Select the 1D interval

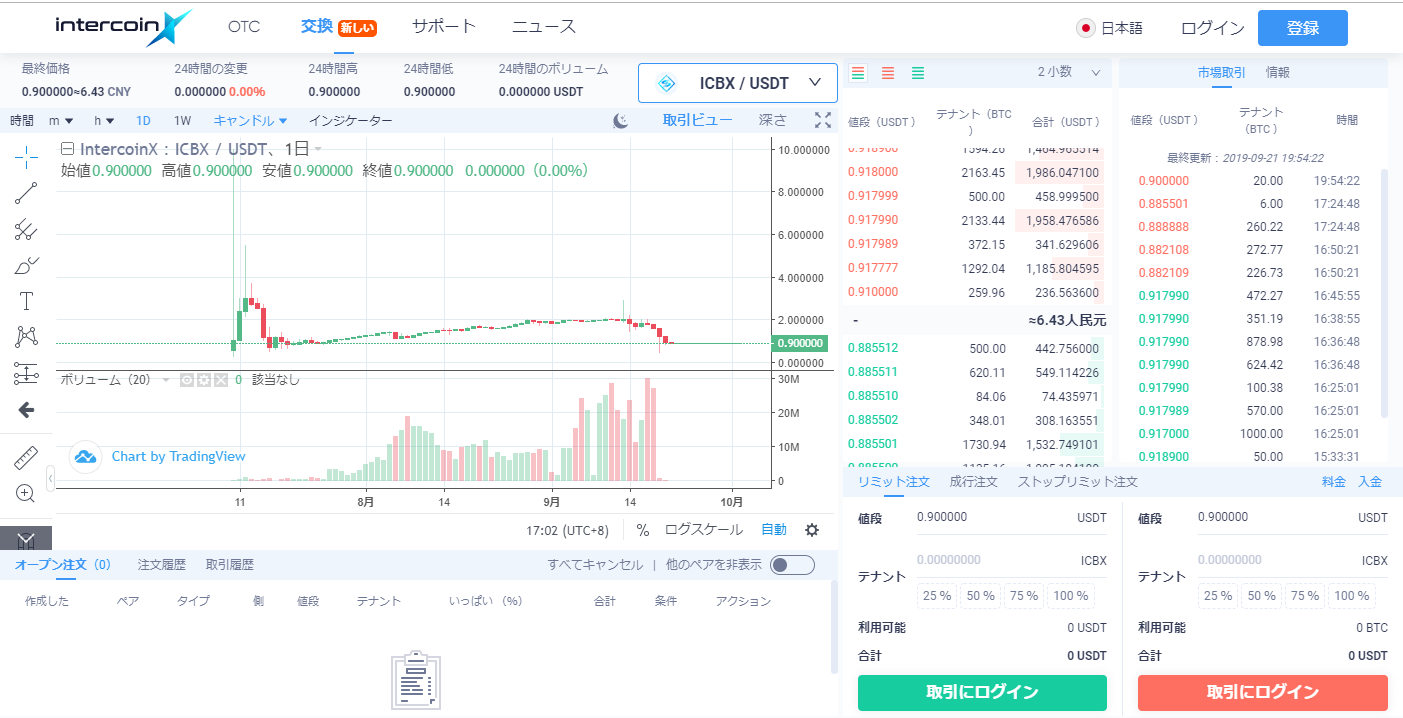coord(143,121)
